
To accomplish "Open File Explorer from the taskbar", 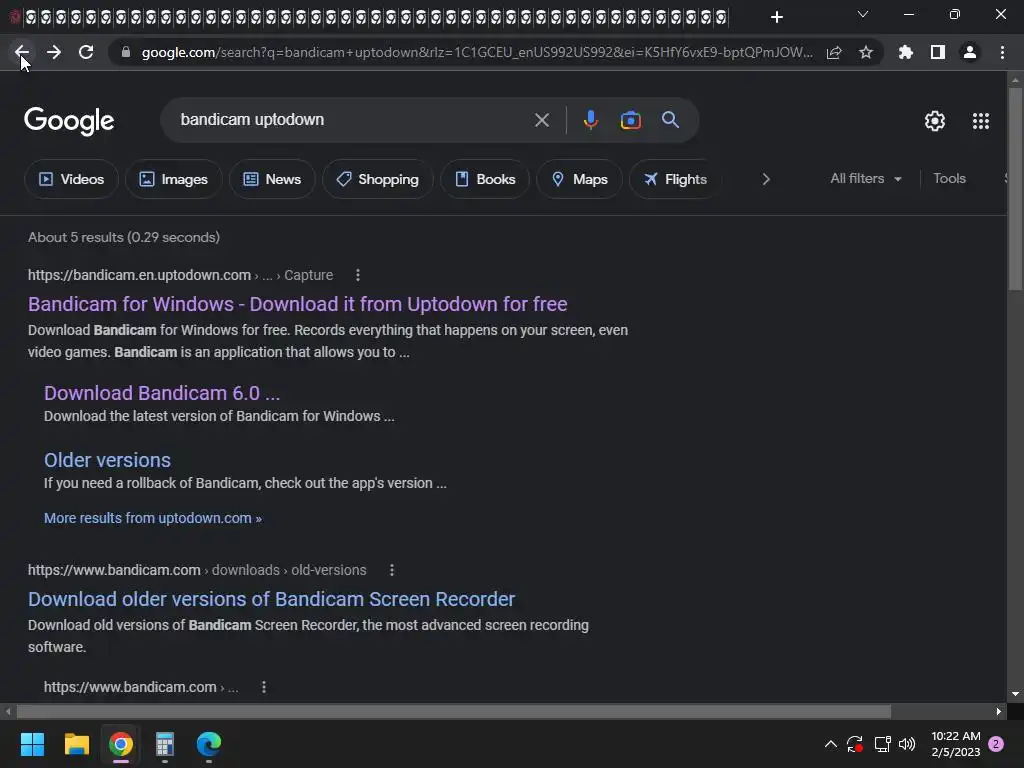I will (x=76, y=744).
